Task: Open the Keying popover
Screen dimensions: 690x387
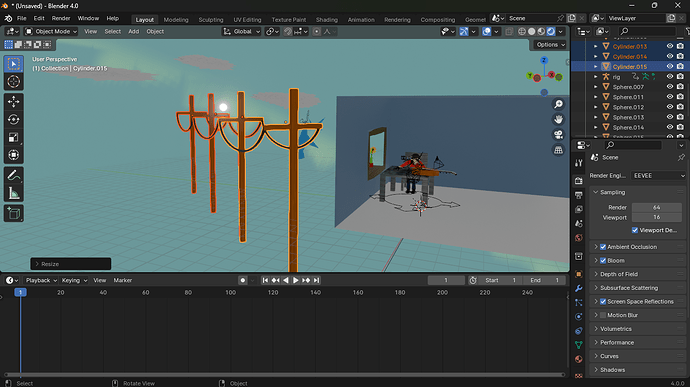Action: pos(74,280)
